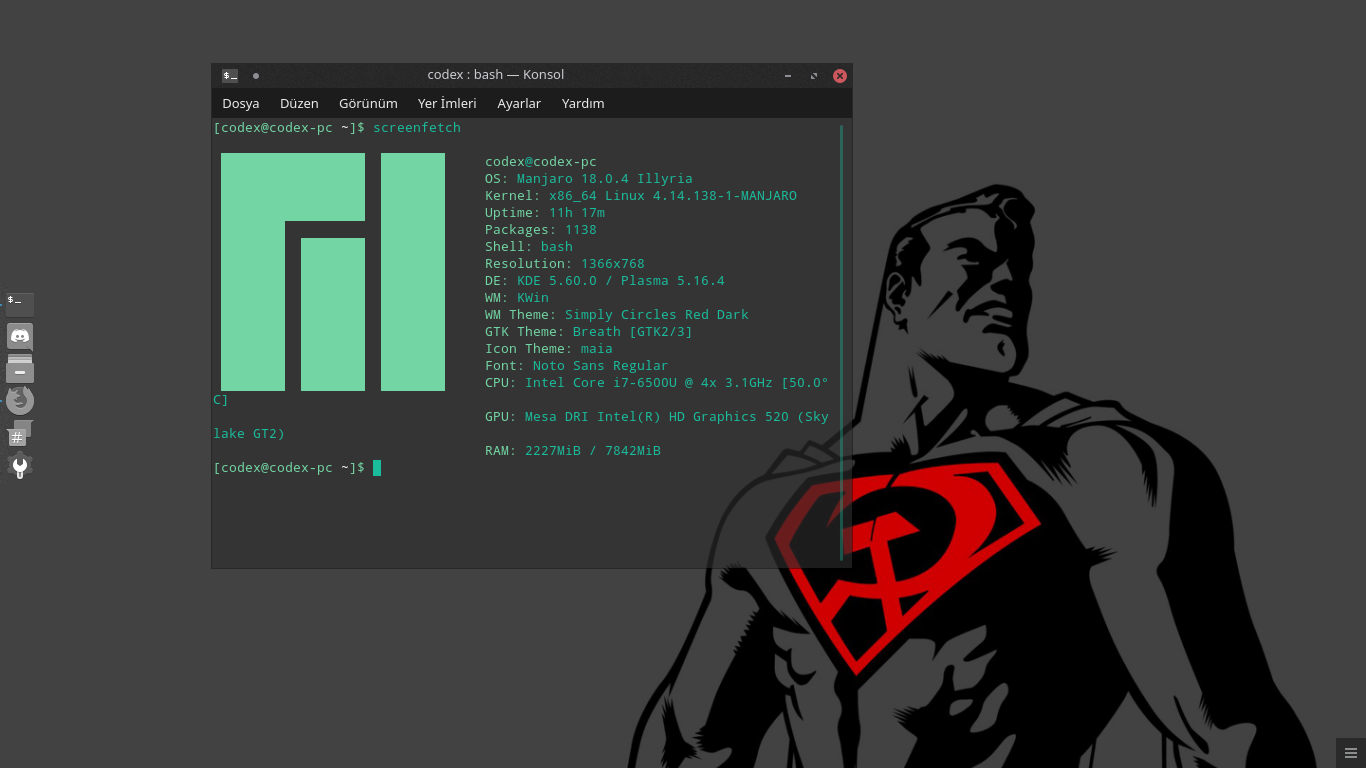1366x768 pixels.
Task: Click the "codex@codex-pc" header line in output
Action: (x=541, y=162)
